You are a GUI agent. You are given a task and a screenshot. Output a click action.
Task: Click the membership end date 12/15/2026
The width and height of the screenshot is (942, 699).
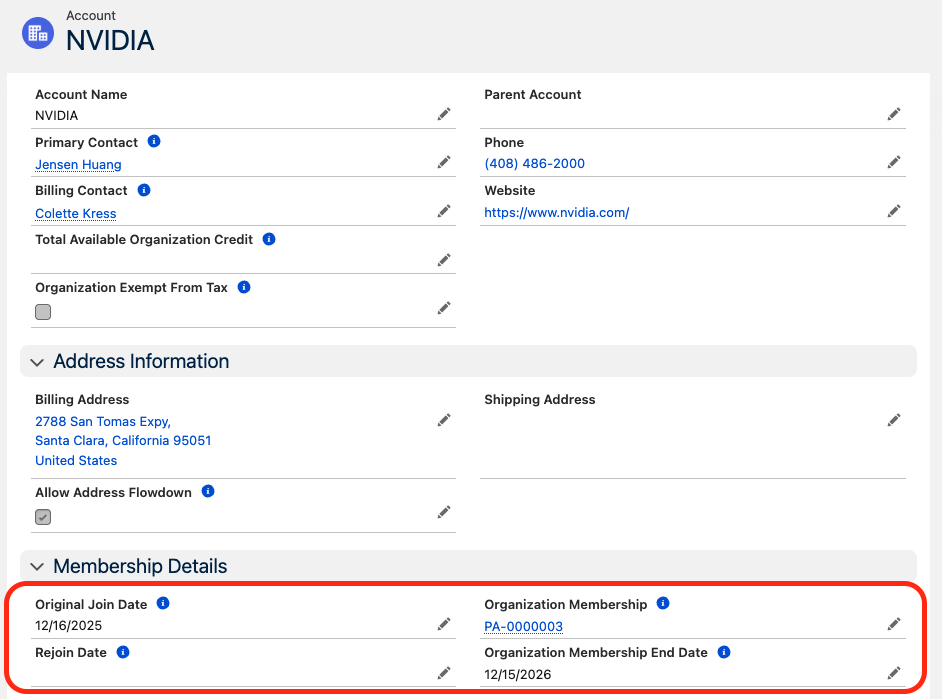[x=518, y=674]
